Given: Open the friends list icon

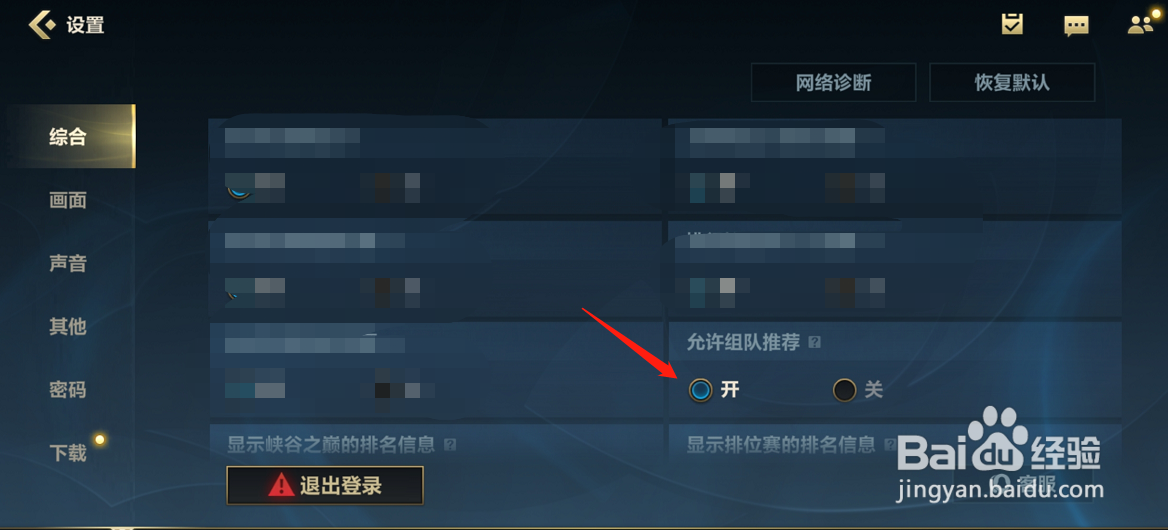Looking at the screenshot, I should (x=1140, y=25).
